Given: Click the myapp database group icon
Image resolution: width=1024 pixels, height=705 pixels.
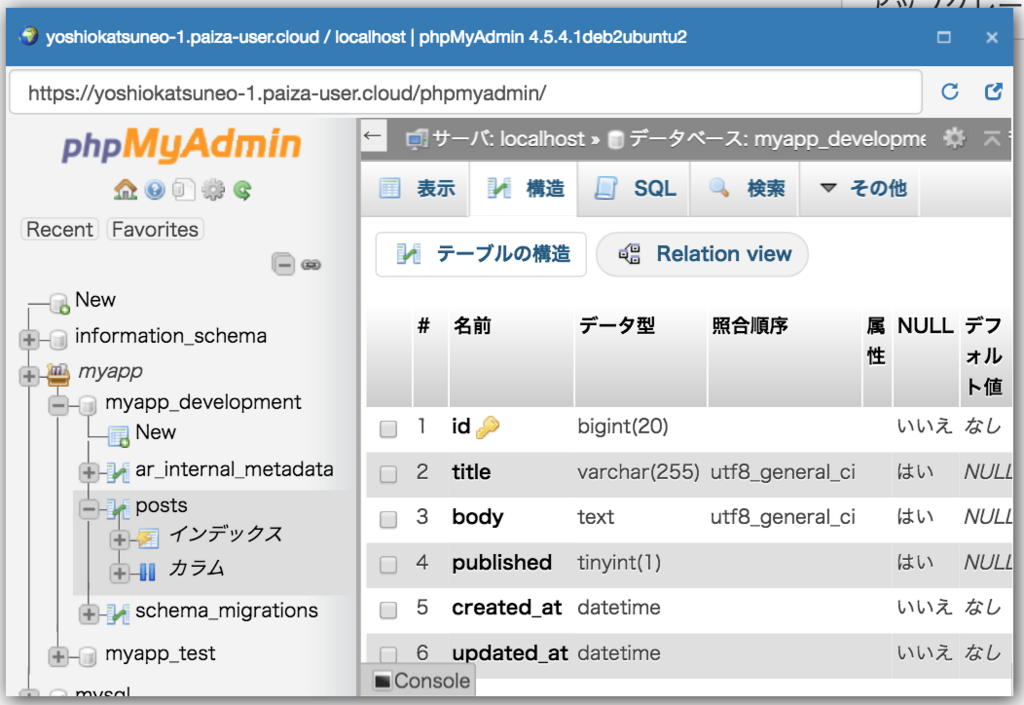Looking at the screenshot, I should click(57, 375).
